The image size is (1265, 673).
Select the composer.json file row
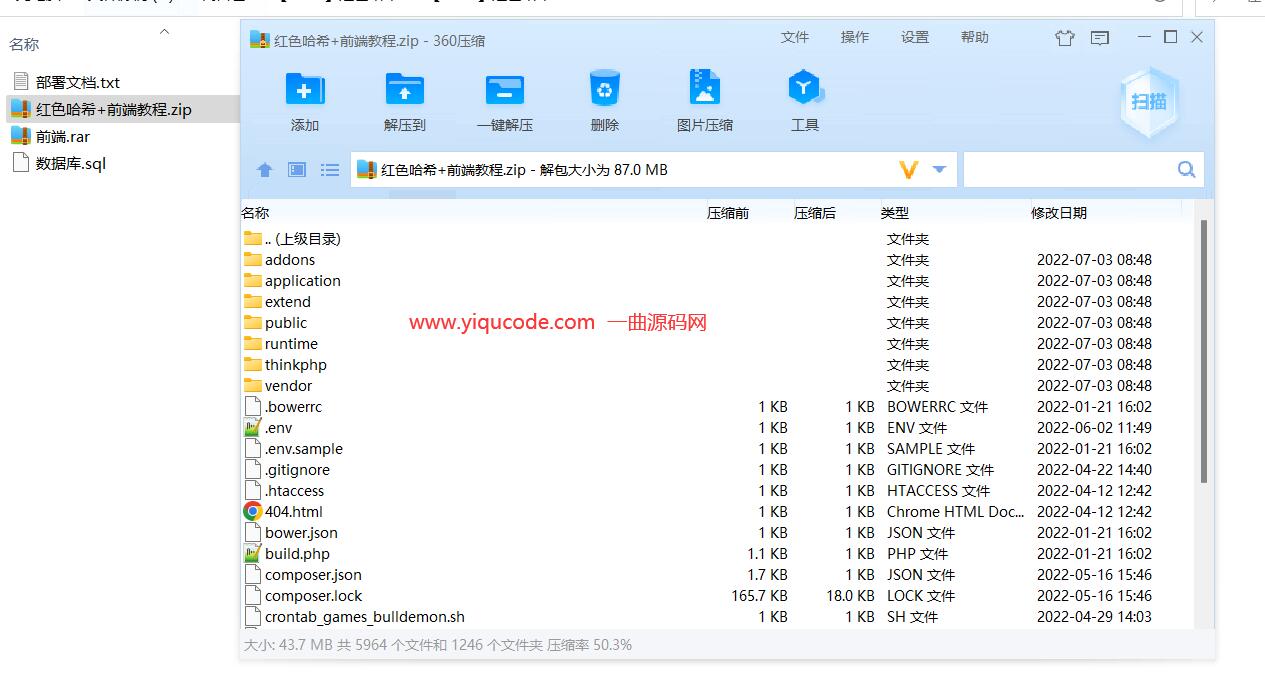[718, 575]
